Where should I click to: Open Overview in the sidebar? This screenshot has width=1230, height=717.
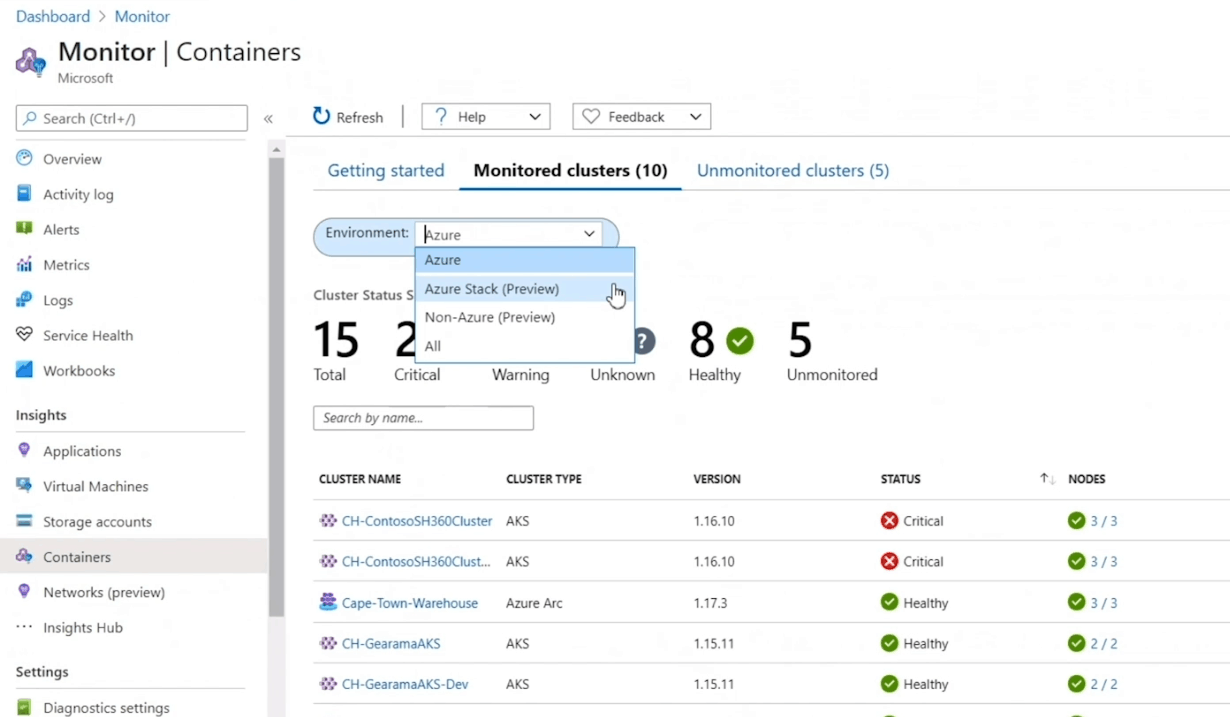72,159
